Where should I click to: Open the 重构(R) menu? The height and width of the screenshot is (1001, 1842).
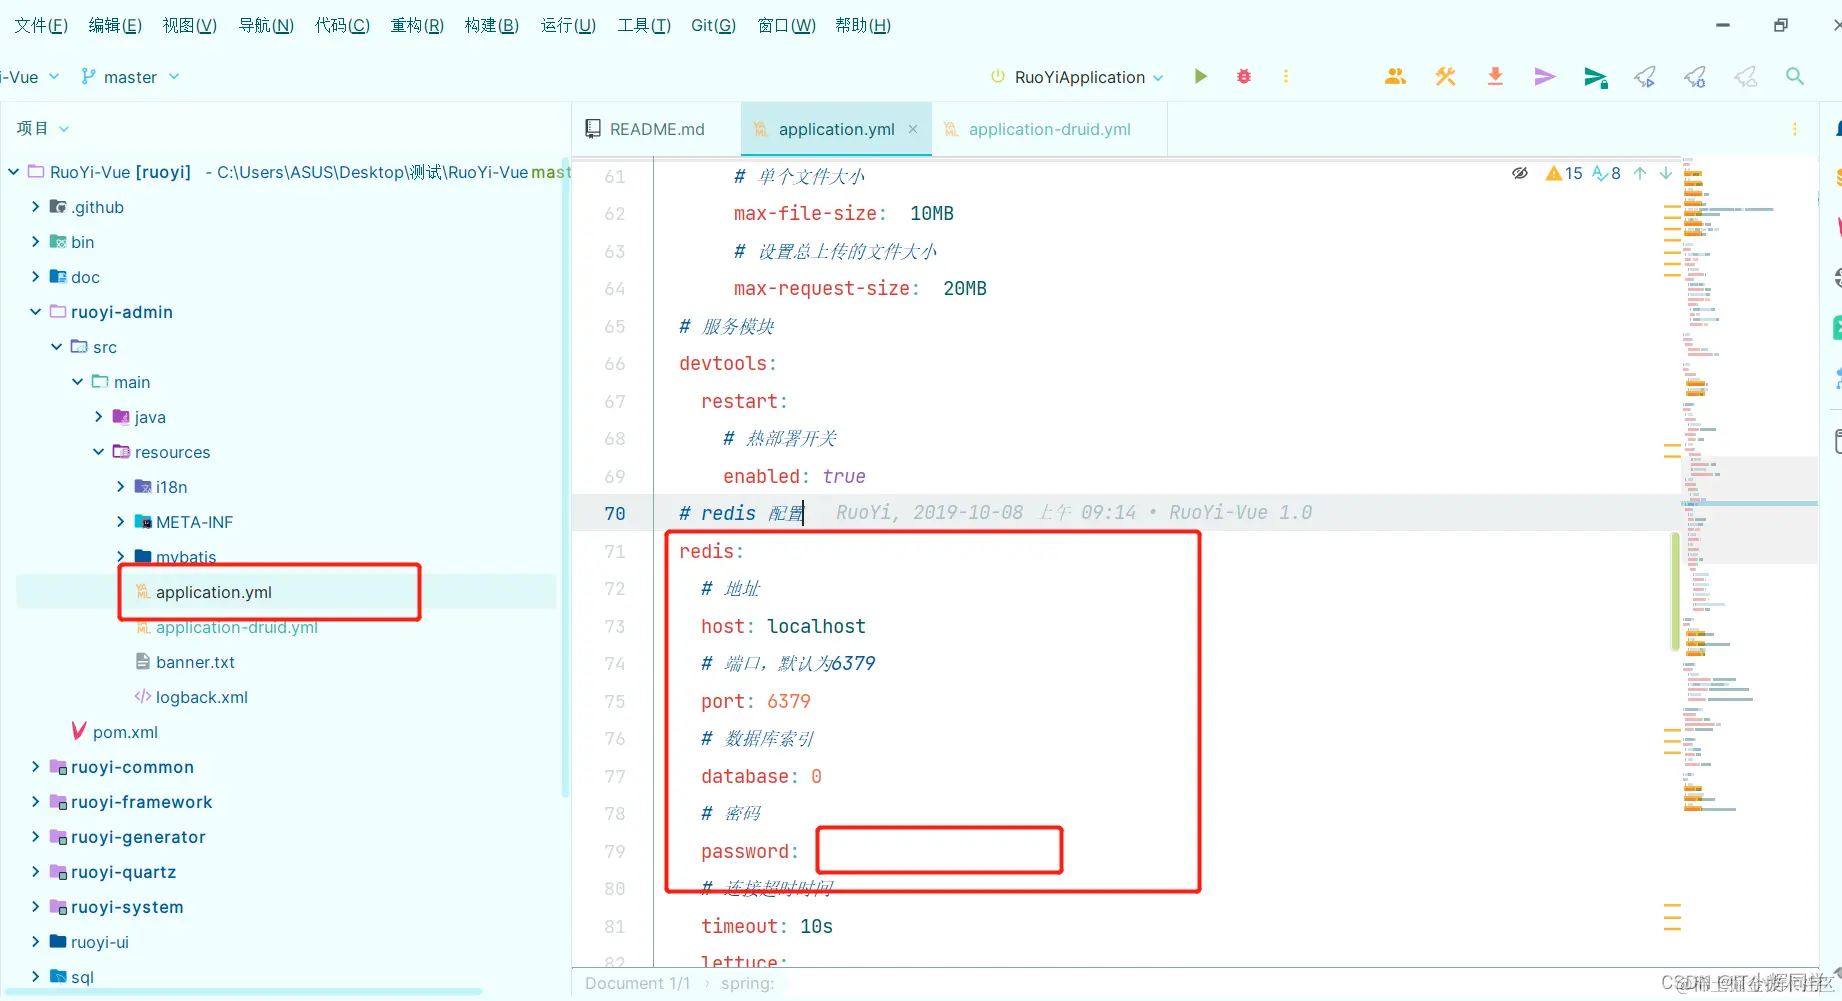[417, 25]
